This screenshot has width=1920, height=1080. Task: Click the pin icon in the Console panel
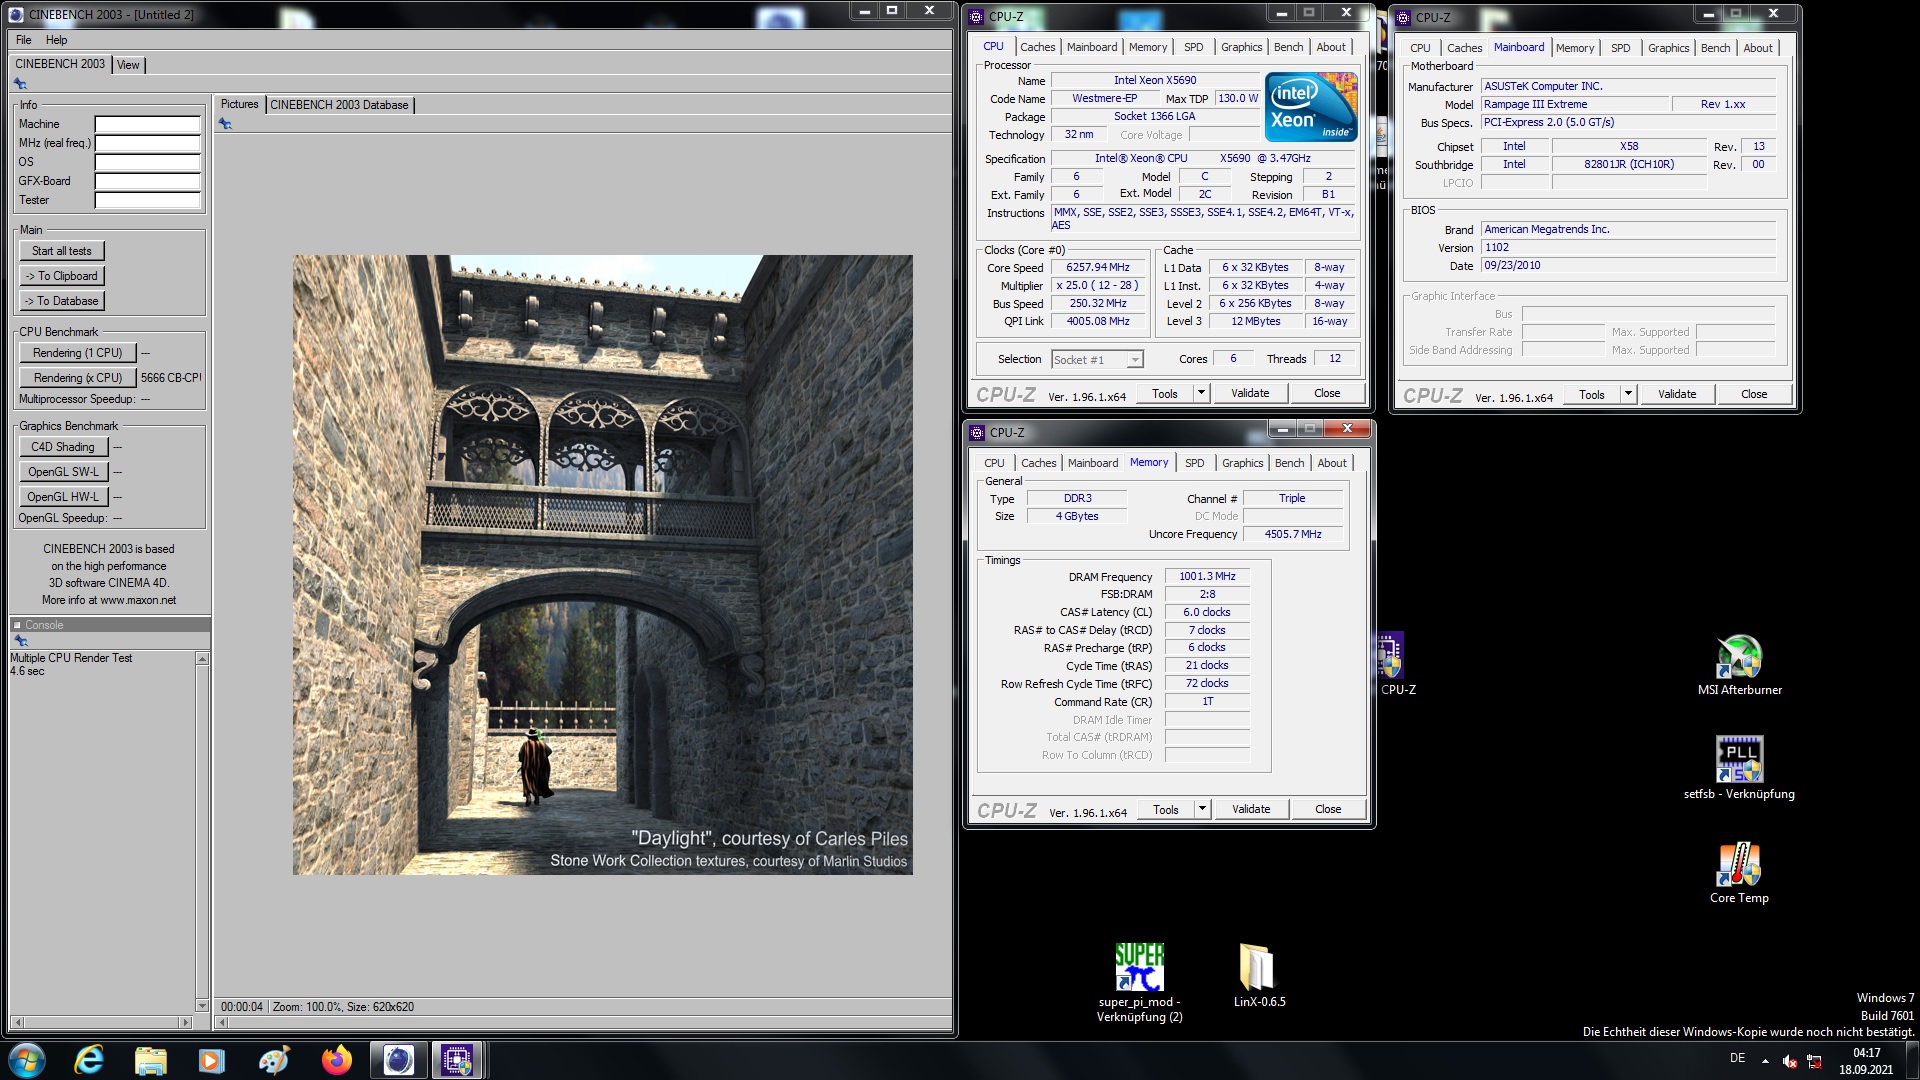20,640
